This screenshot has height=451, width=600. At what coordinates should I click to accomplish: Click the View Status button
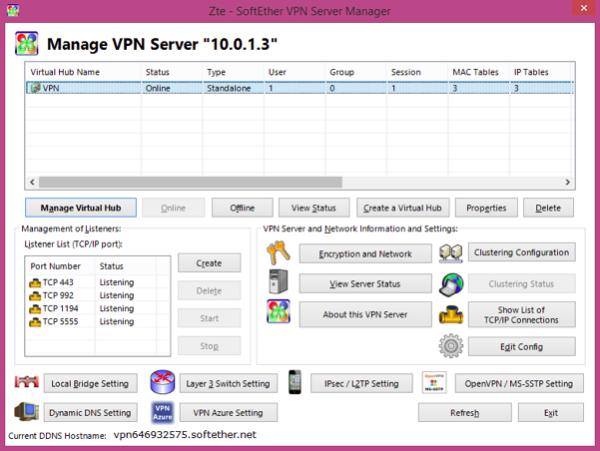pyautogui.click(x=314, y=208)
